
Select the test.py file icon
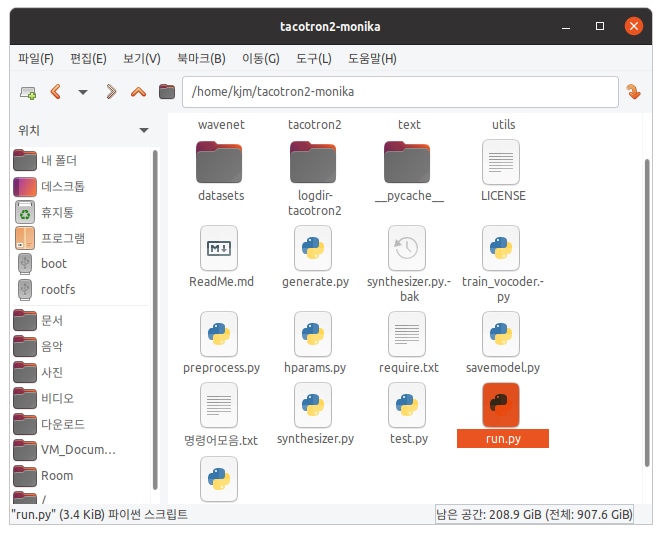(x=407, y=405)
